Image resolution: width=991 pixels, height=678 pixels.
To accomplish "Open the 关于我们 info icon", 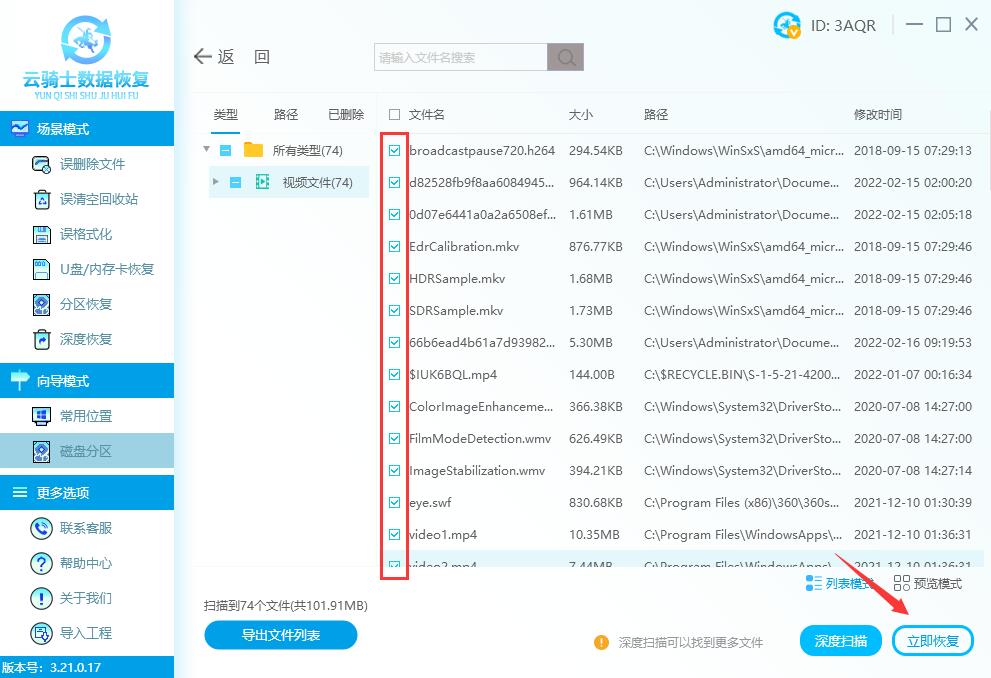I will (x=41, y=598).
